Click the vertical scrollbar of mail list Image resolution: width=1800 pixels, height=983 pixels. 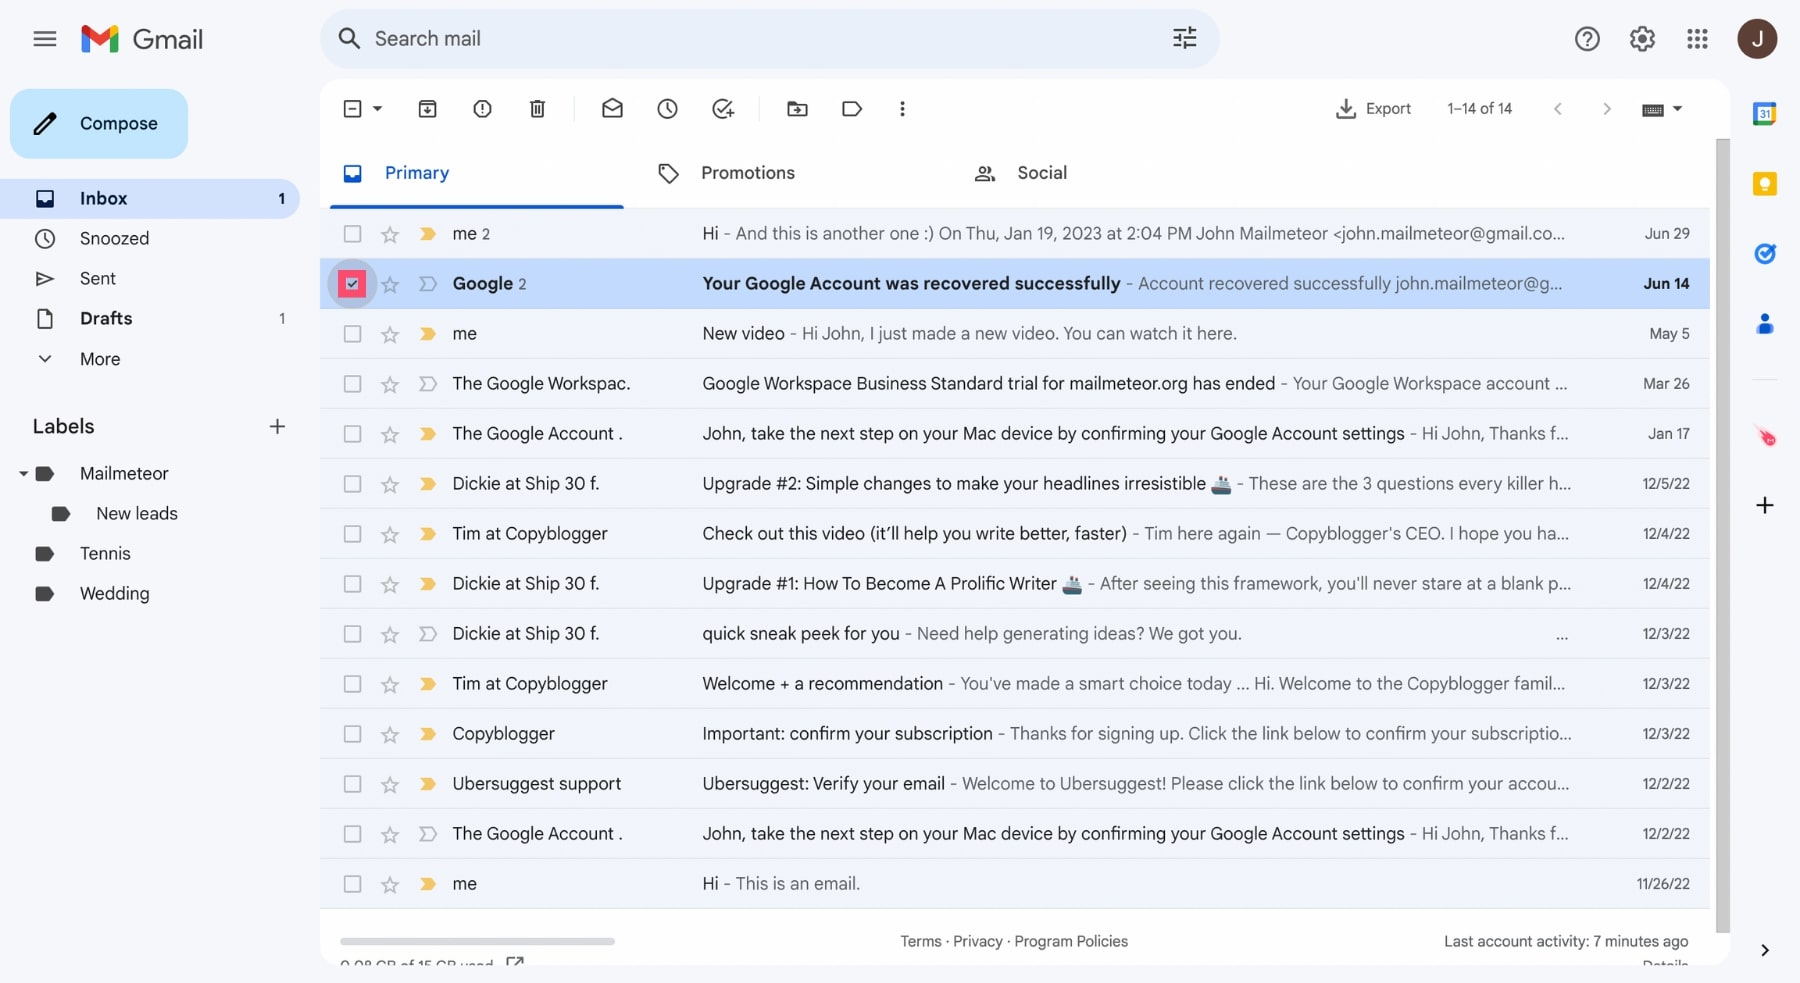click(x=1722, y=535)
